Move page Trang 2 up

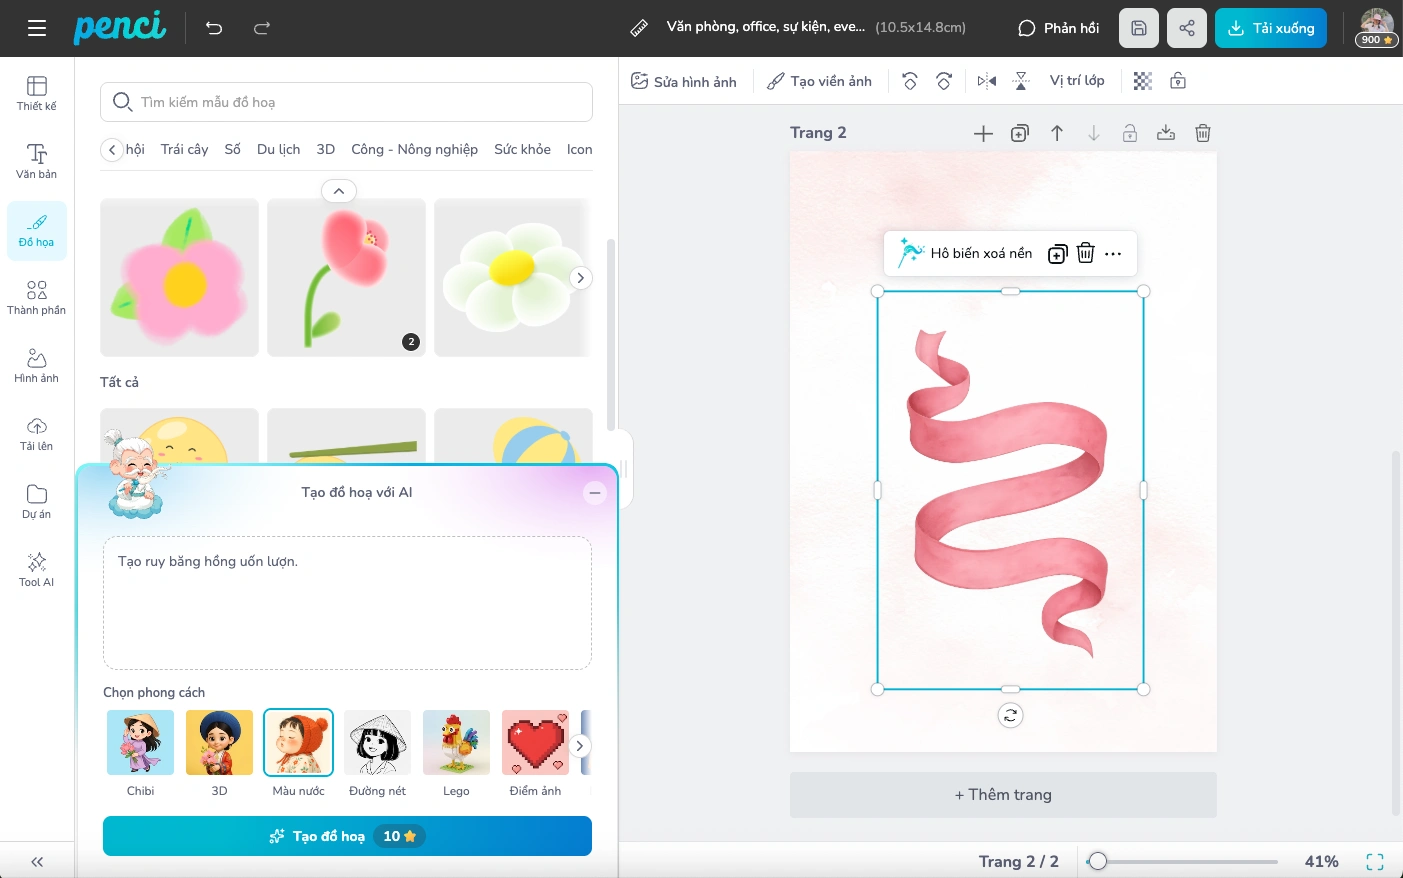coord(1057,133)
